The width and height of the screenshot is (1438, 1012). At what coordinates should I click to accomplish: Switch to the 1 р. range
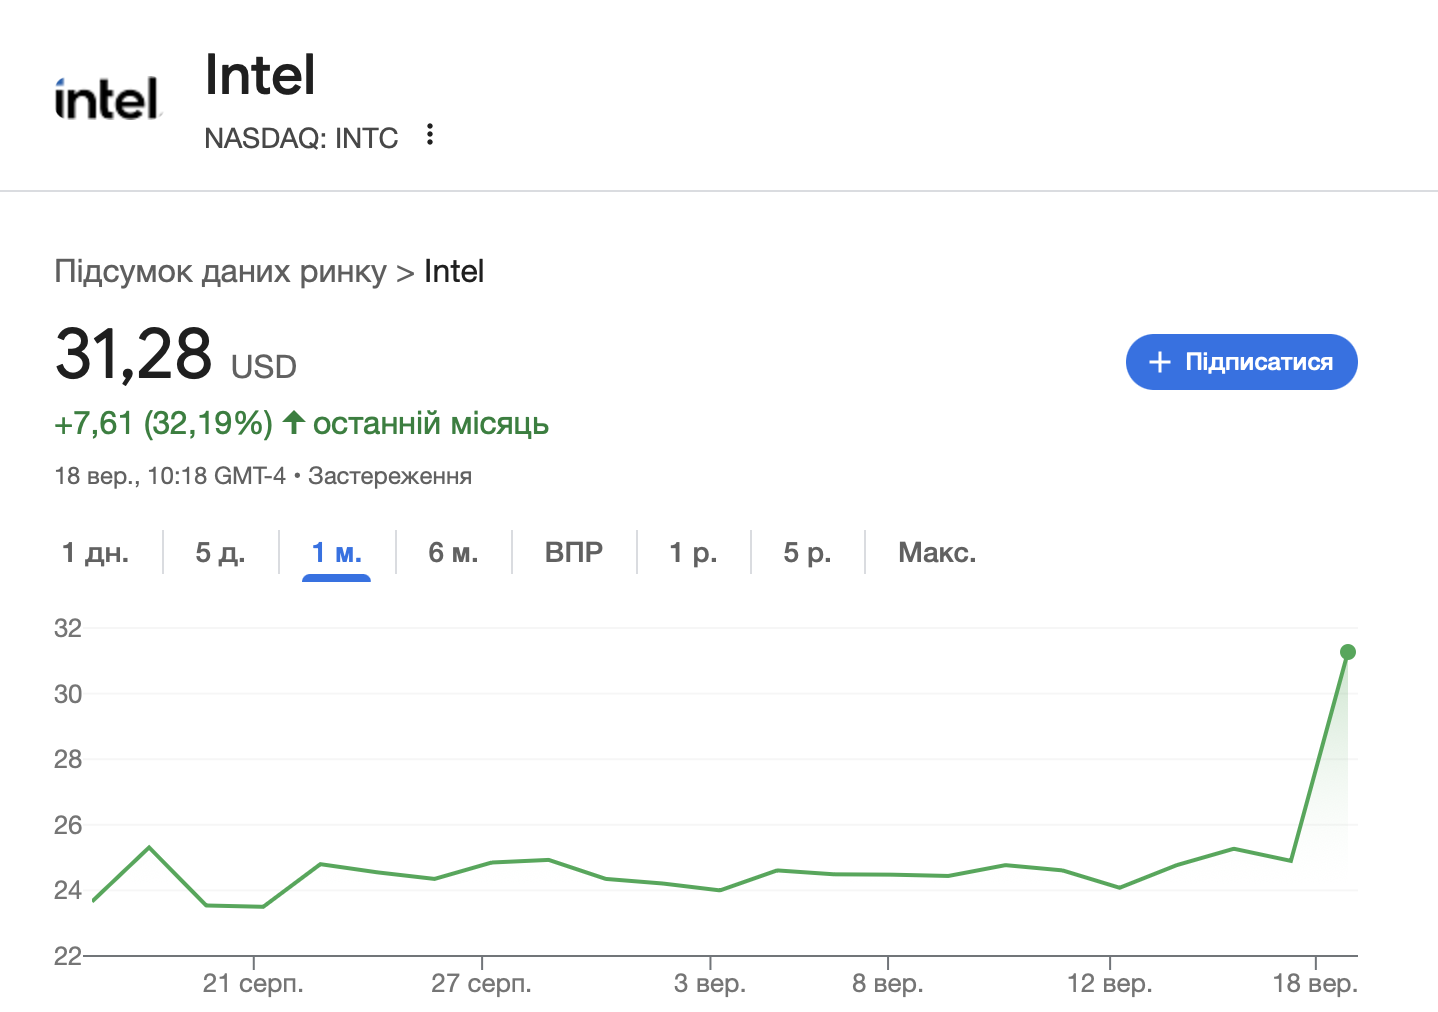pos(693,553)
